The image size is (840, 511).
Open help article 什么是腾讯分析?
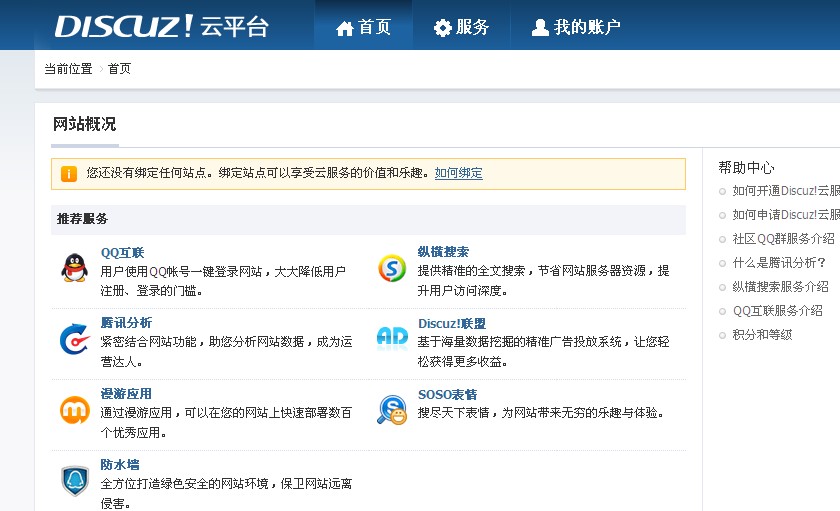click(x=779, y=262)
